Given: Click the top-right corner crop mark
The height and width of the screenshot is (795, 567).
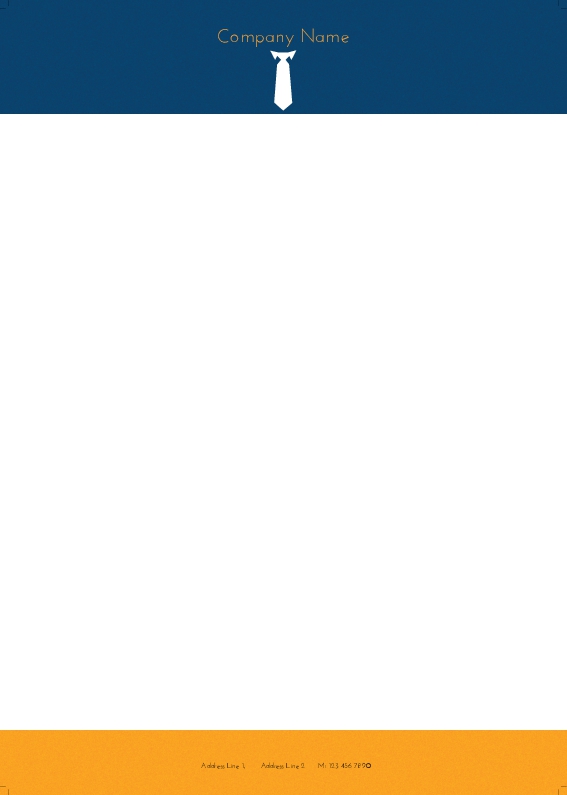Looking at the screenshot, I should [x=562, y=4].
